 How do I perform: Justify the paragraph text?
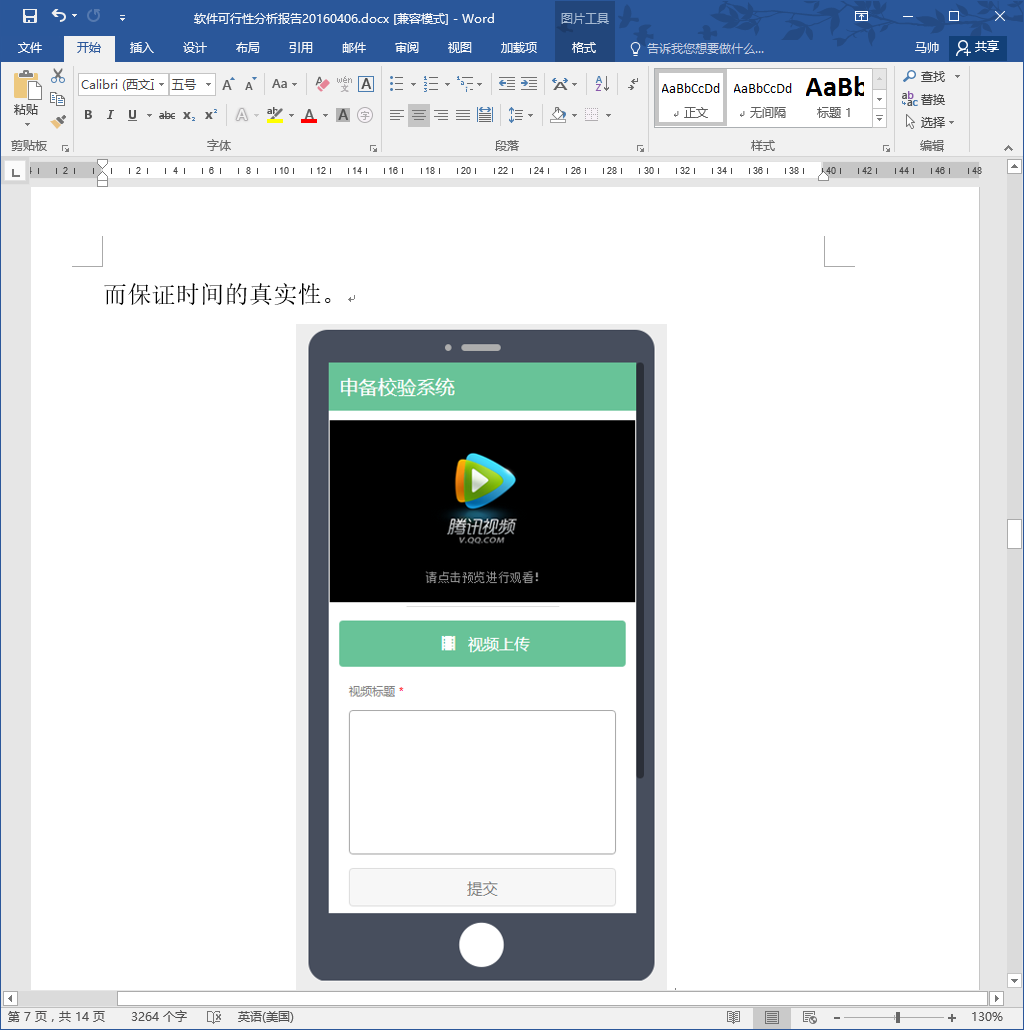(463, 116)
